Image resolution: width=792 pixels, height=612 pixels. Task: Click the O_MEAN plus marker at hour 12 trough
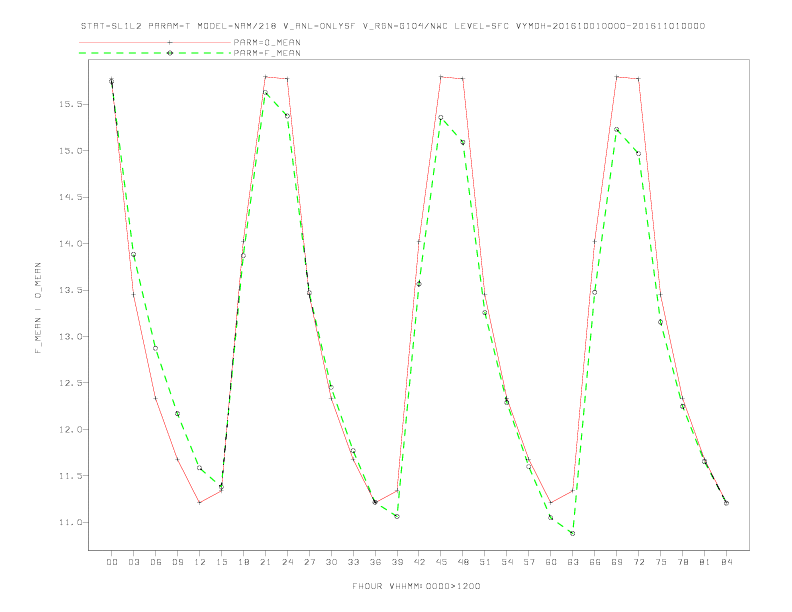[200, 502]
